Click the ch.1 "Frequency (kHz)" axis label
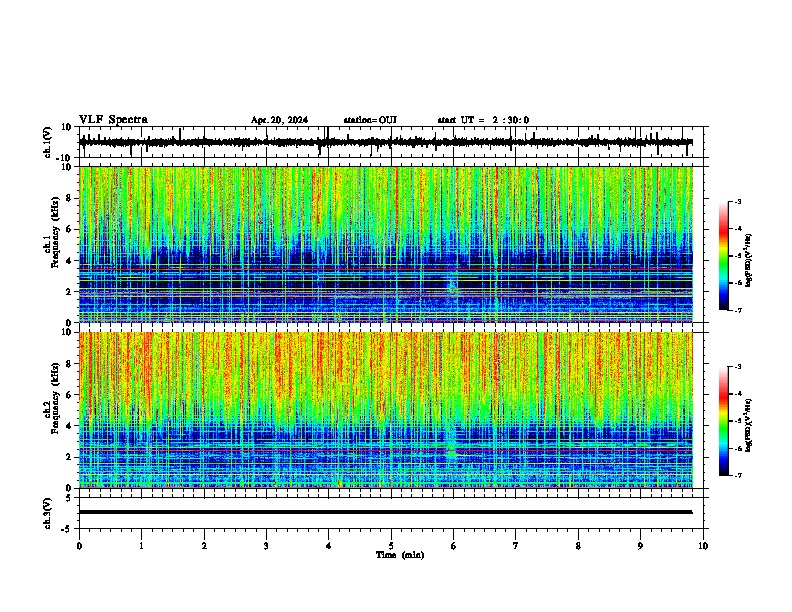This screenshot has width=792, height=612. click(x=55, y=232)
